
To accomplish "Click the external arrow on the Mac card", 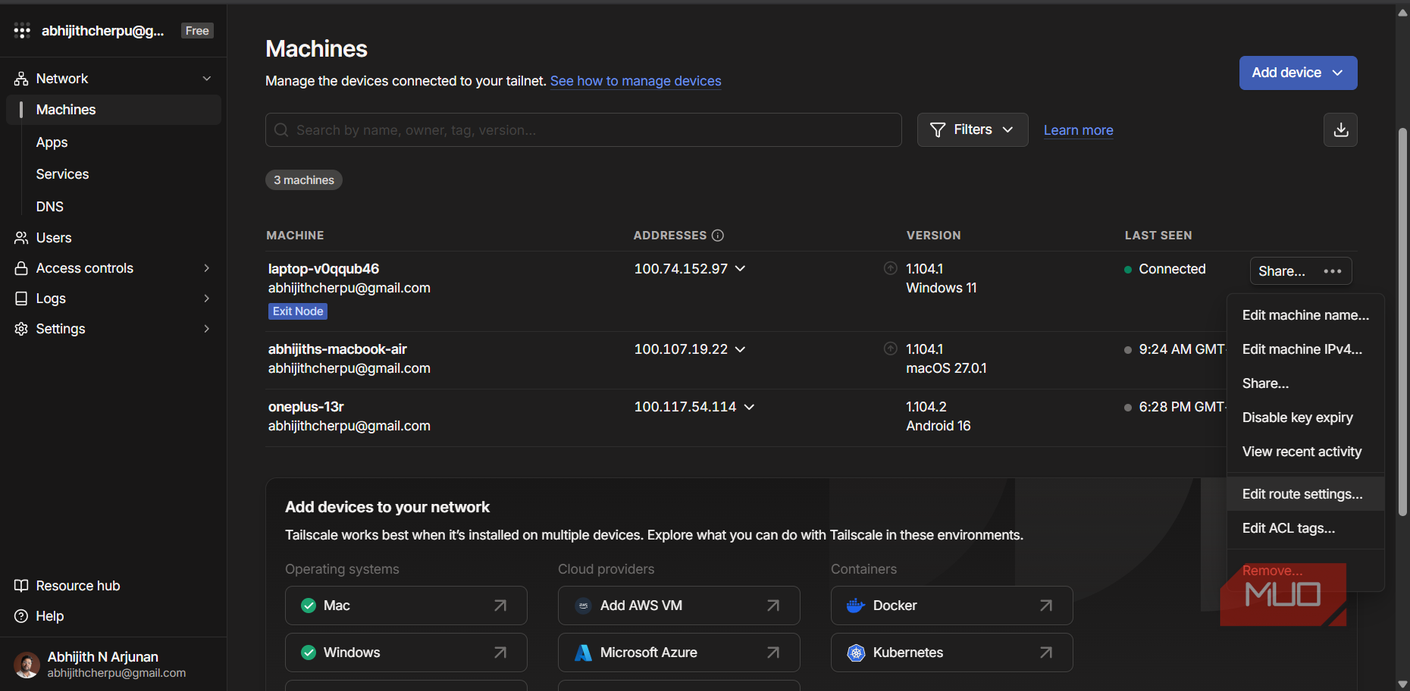I will [x=500, y=606].
